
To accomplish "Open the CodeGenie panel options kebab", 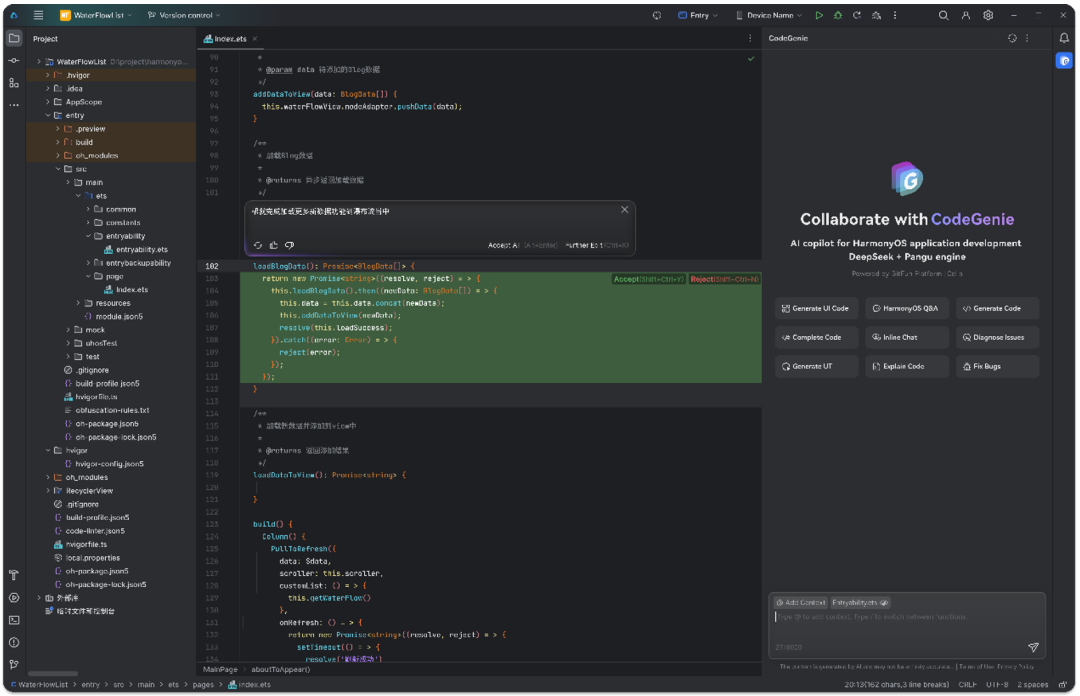I will (x=1027, y=38).
